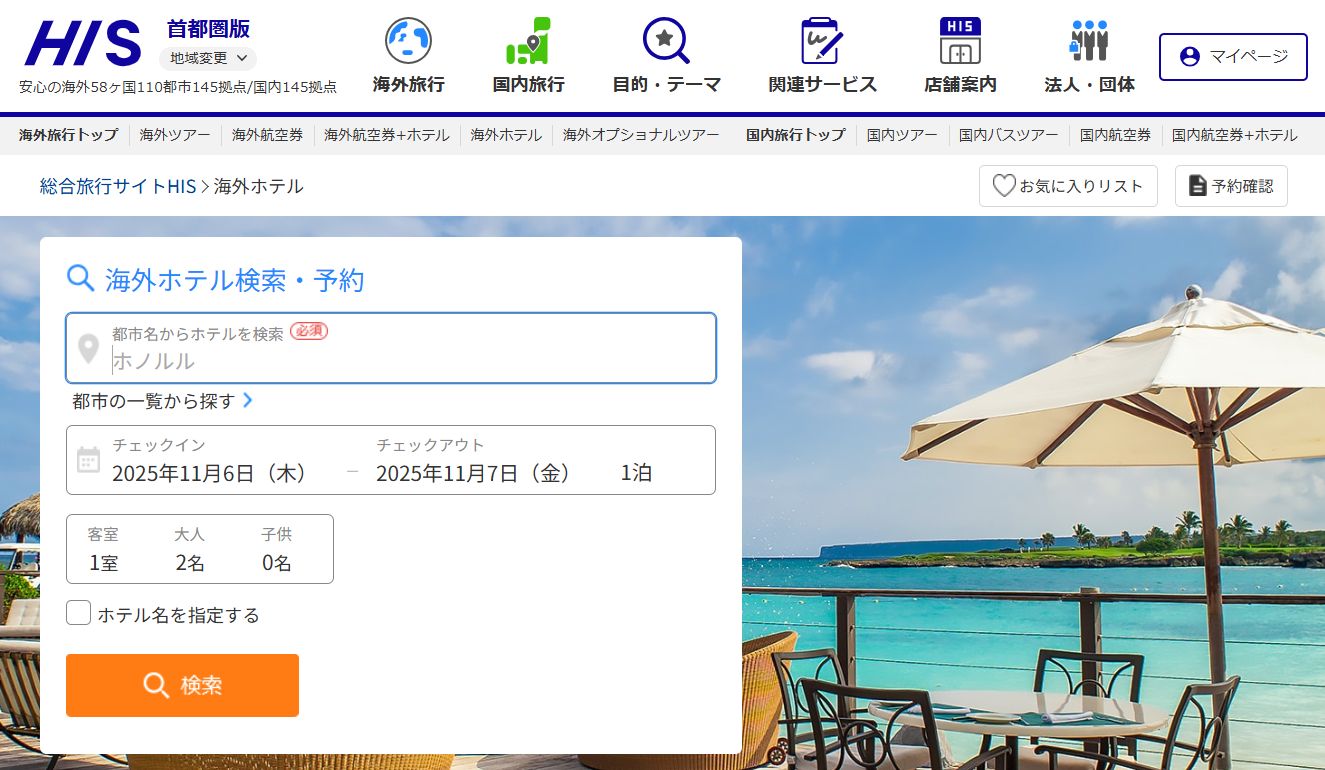The width and height of the screenshot is (1325, 770).
Task: Open the 国内旅行 Japan map icon
Action: (x=528, y=41)
